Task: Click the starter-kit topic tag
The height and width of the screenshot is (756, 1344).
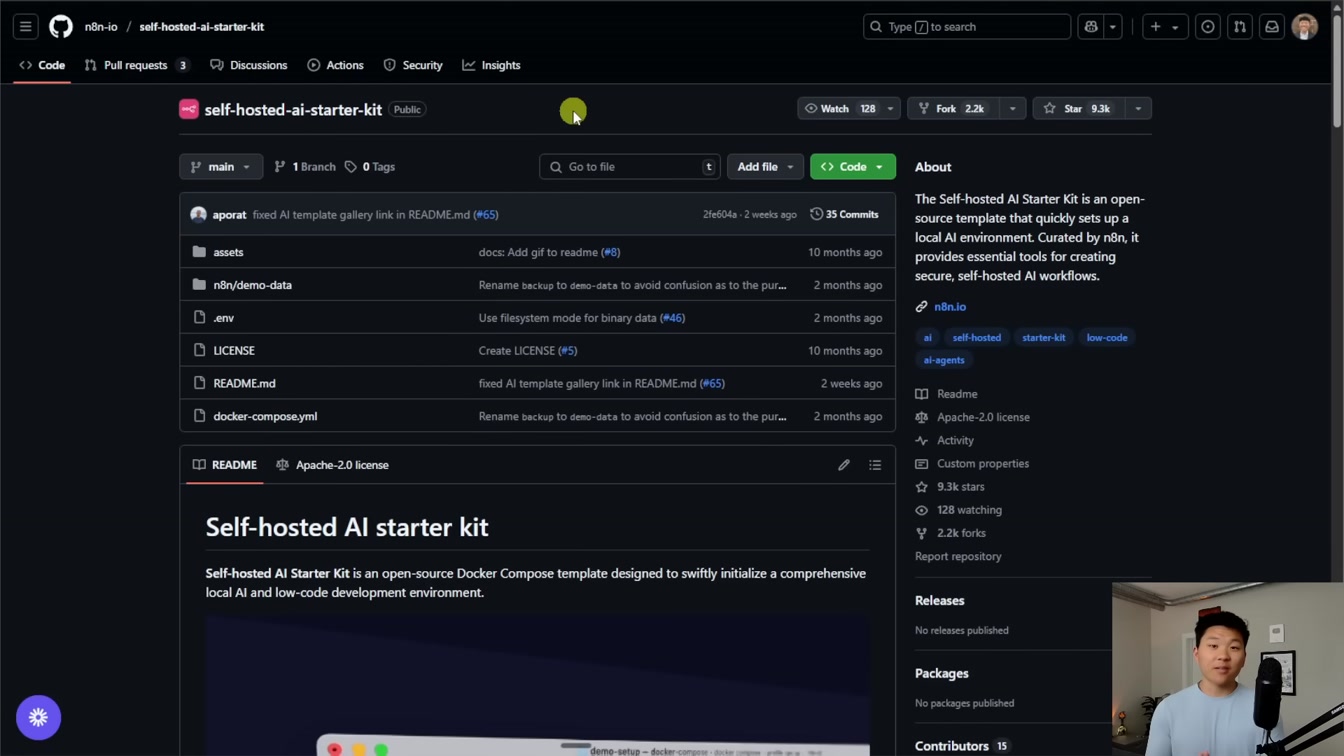Action: click(x=1044, y=338)
